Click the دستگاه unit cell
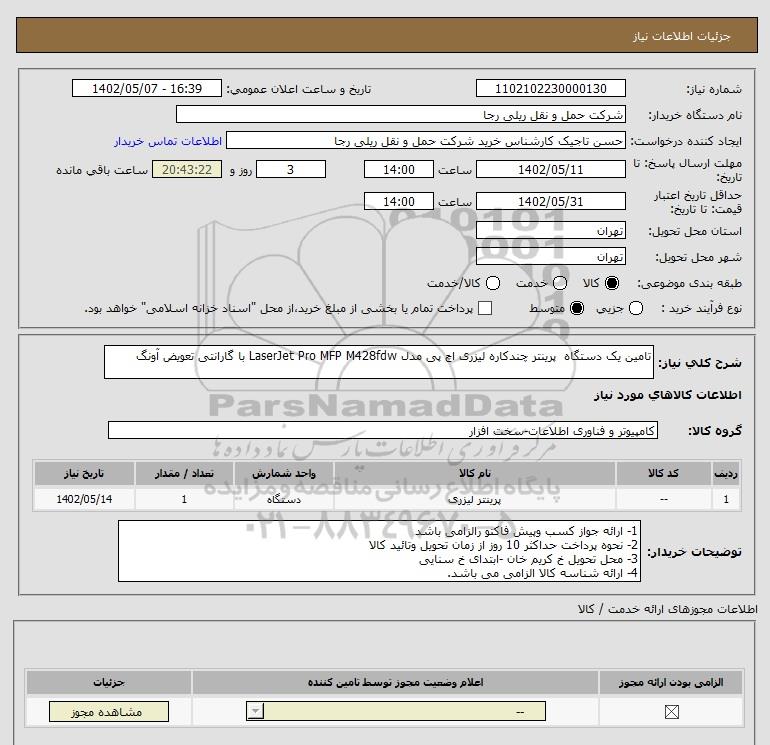Image resolution: width=770 pixels, height=745 pixels. 283,499
